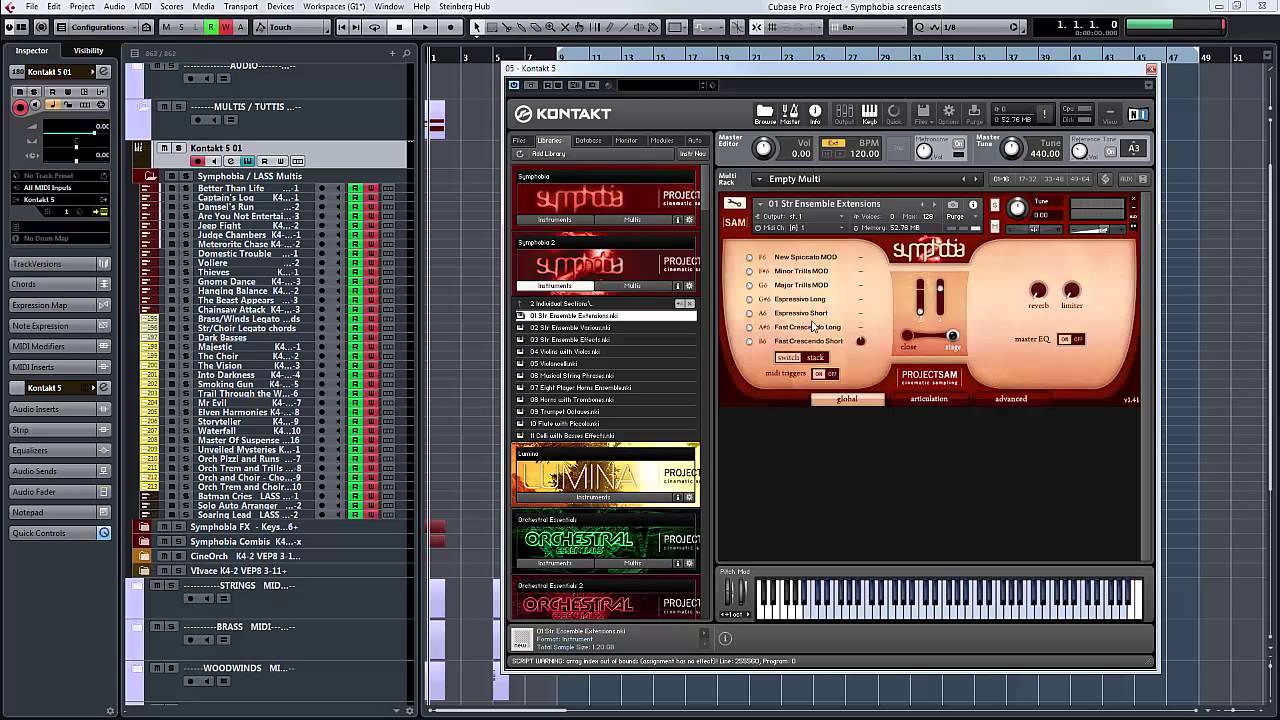
Task: Open the advanced tab in Symphobia
Action: coord(1011,399)
